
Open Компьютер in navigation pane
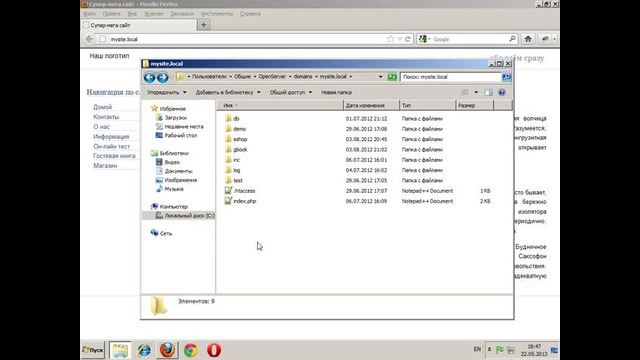169,207
